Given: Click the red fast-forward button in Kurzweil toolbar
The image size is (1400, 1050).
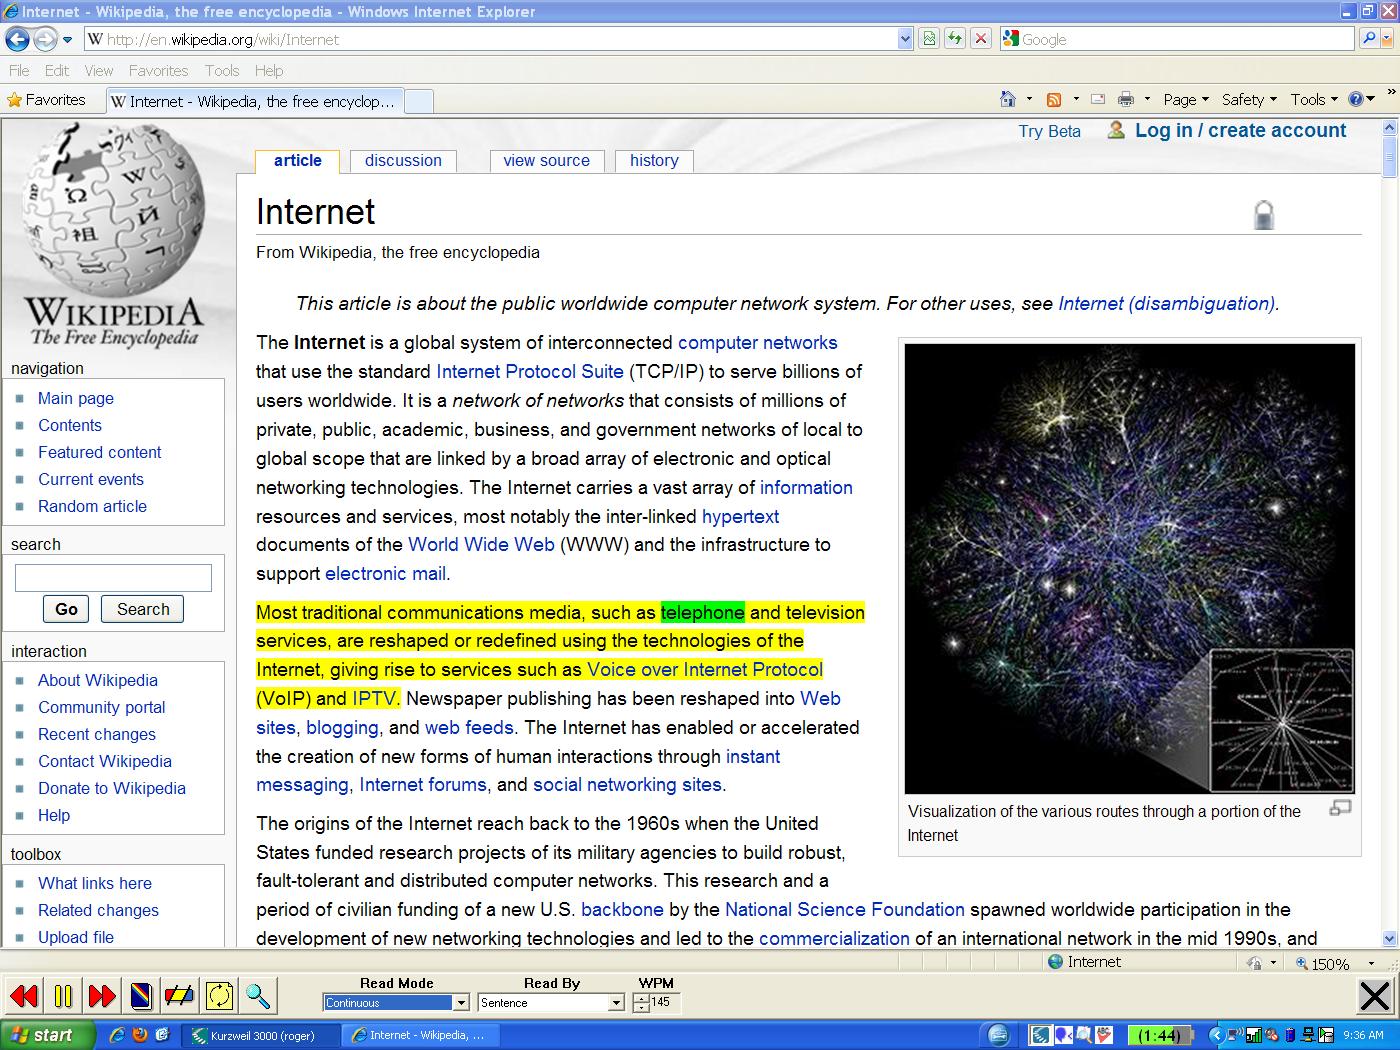Looking at the screenshot, I should pyautogui.click(x=102, y=996).
